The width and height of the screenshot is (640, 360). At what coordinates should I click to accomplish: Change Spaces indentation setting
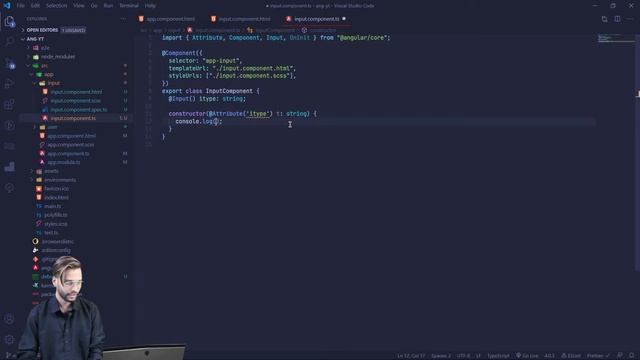point(441,356)
